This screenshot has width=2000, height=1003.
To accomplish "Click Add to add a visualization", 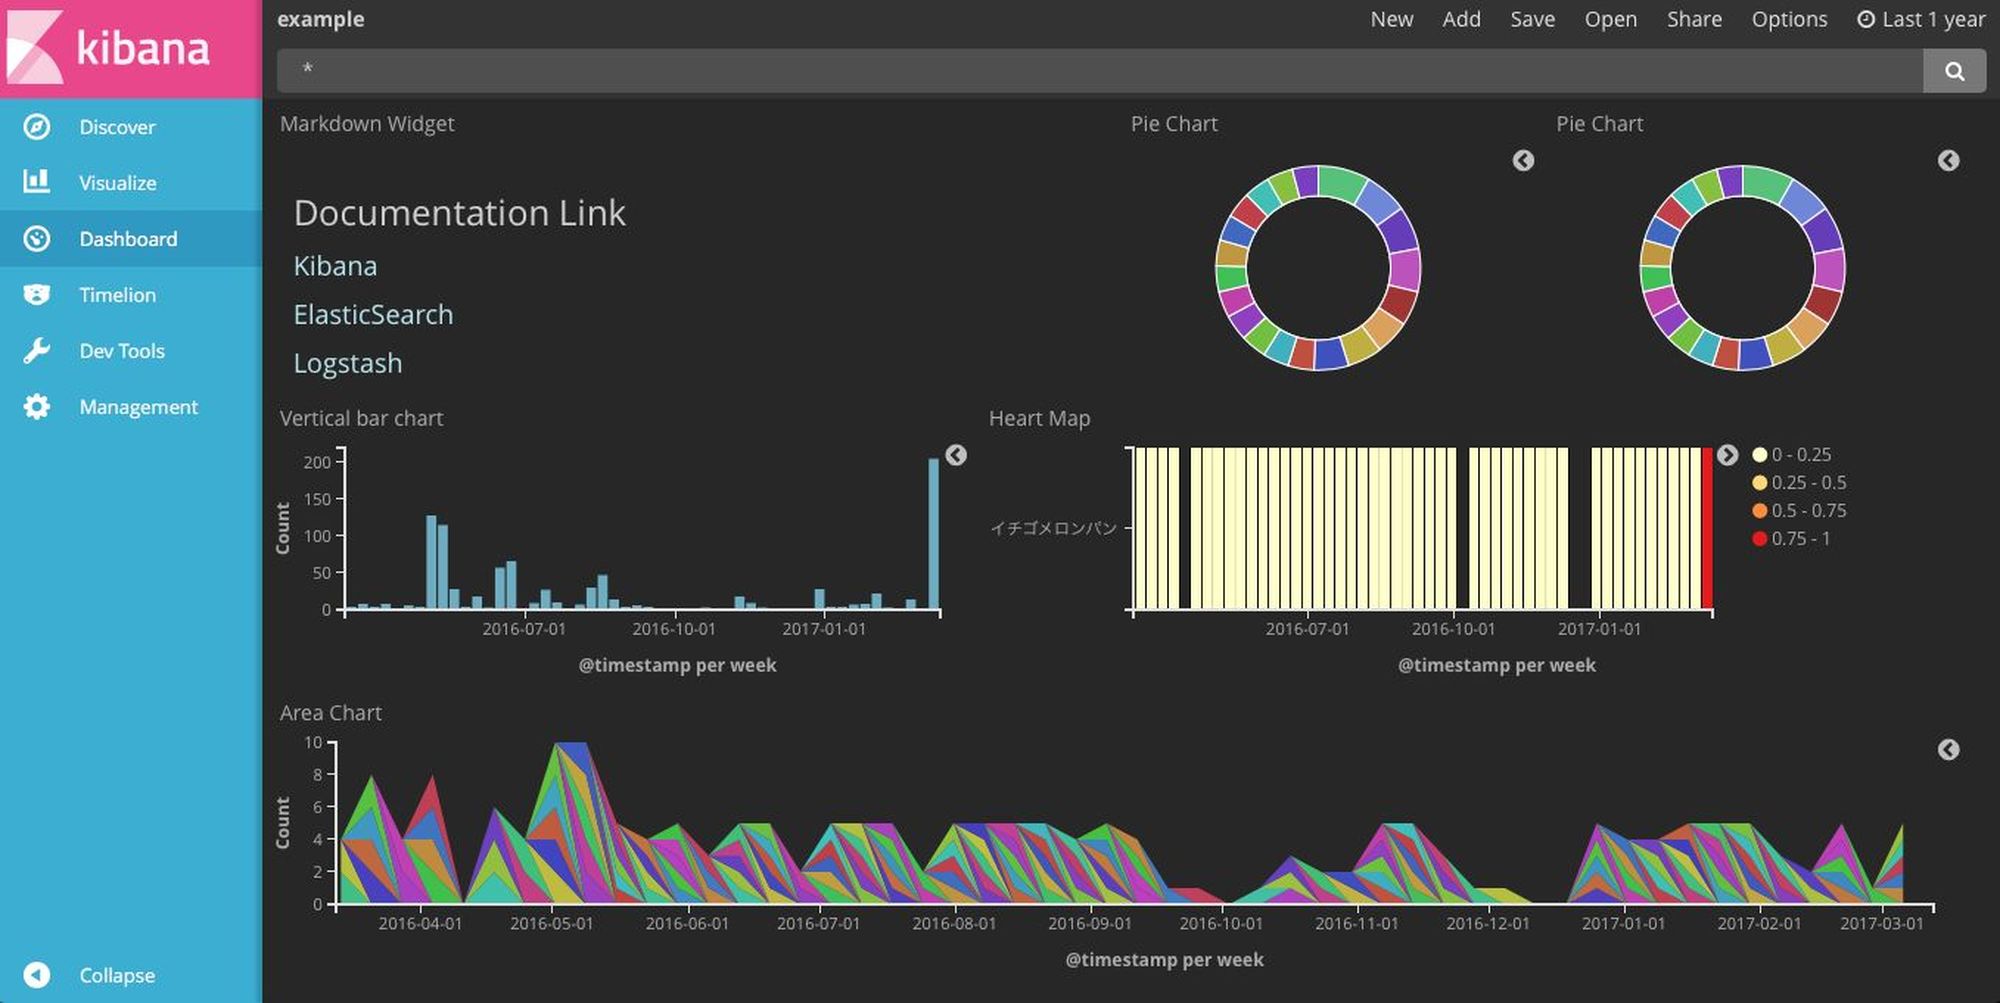I will 1461,19.
